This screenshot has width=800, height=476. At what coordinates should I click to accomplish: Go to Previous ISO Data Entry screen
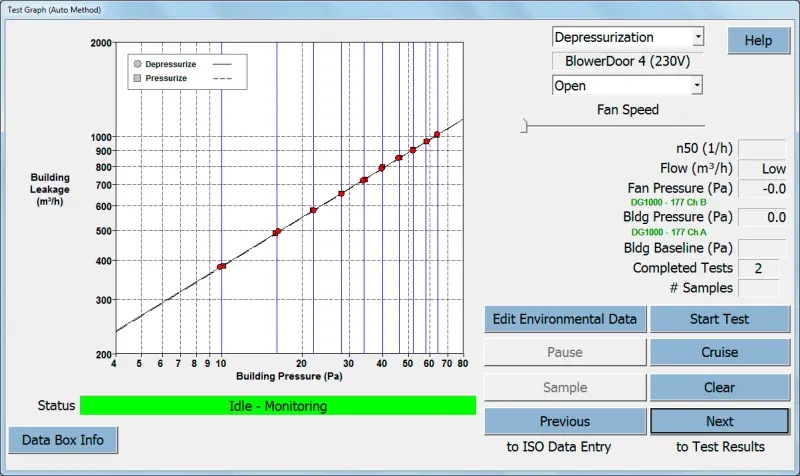click(x=565, y=421)
